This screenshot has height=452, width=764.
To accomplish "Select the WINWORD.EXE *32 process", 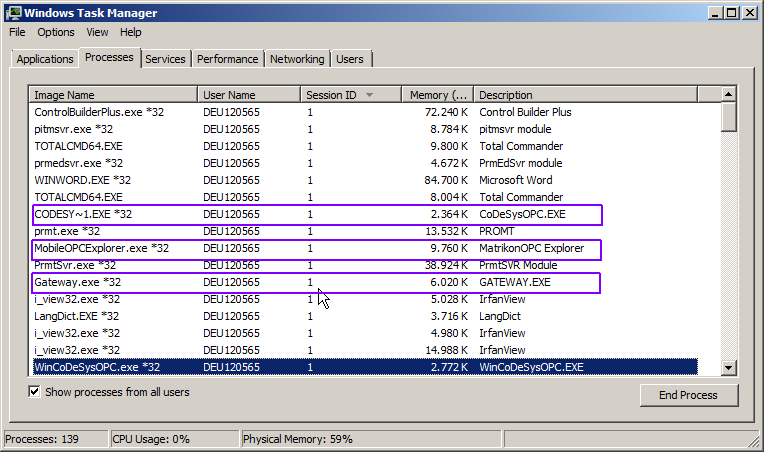I will point(365,180).
